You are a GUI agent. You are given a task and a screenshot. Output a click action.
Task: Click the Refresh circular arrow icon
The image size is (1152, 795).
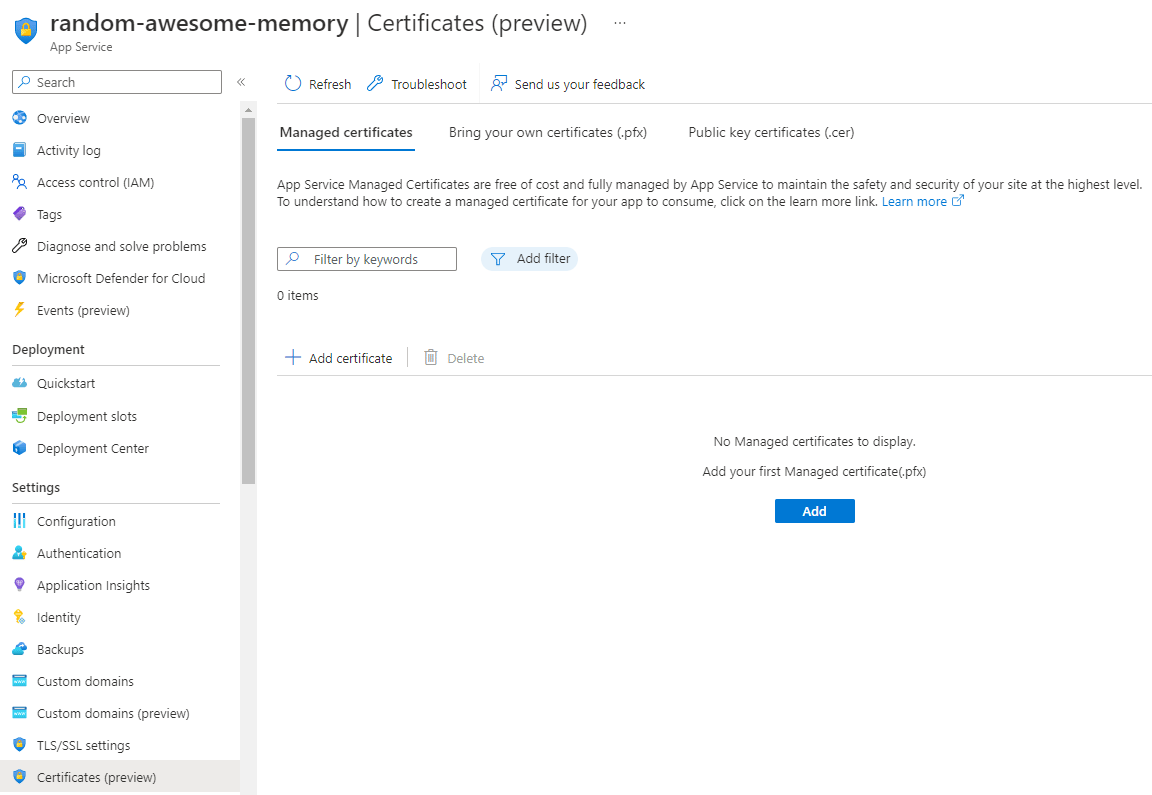click(x=292, y=83)
